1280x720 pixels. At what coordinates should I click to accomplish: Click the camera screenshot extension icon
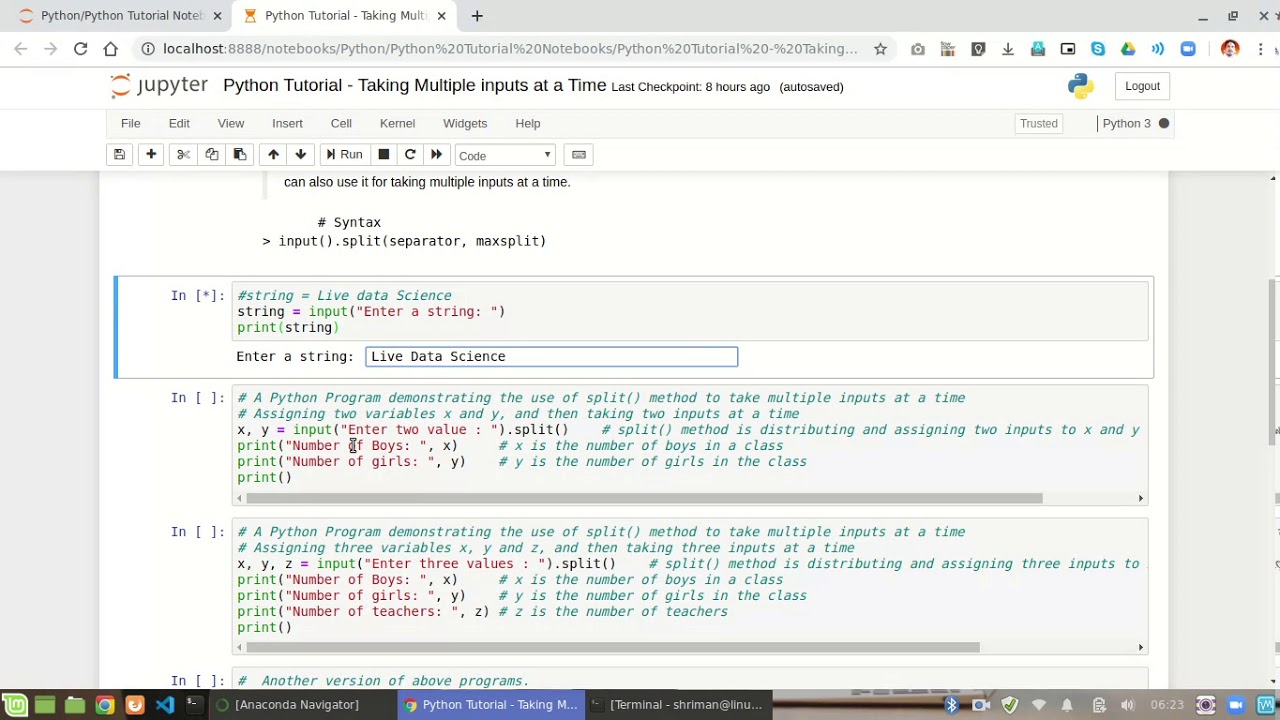pos(918,49)
